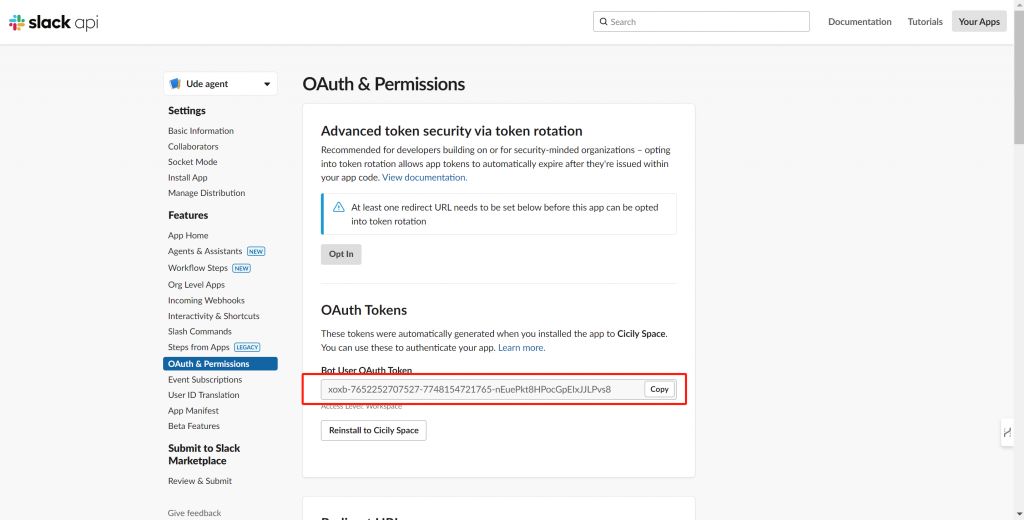Open Review & Submit page
Screen dimensions: 1024x520
(200, 481)
